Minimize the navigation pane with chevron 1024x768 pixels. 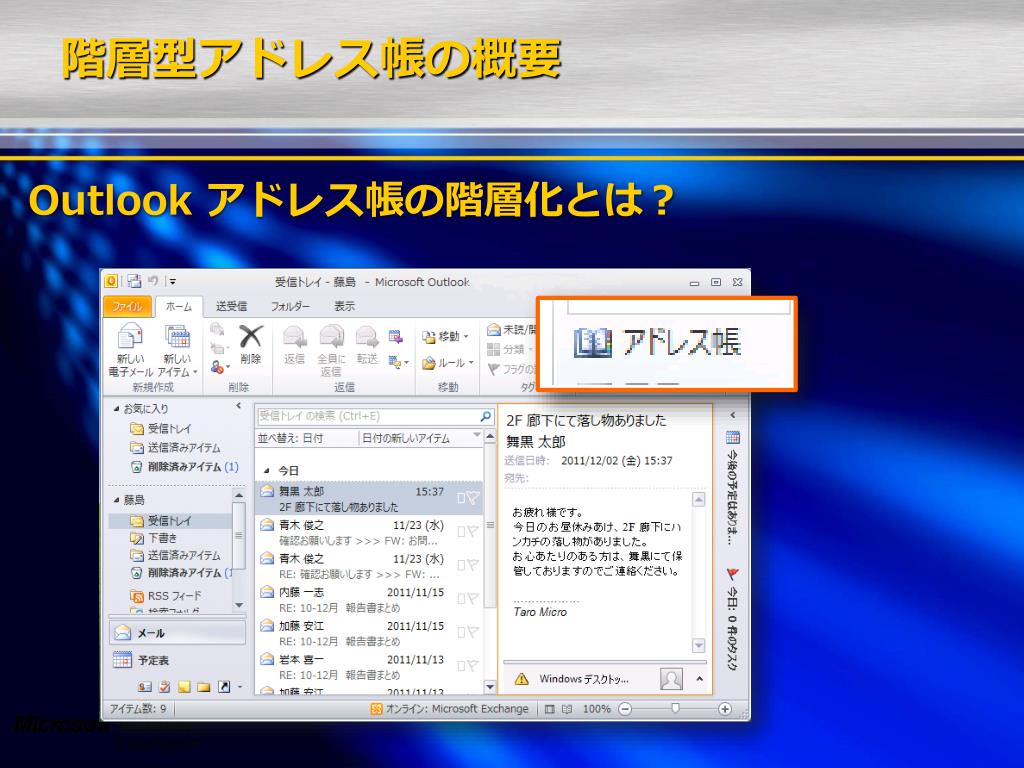pyautogui.click(x=239, y=406)
